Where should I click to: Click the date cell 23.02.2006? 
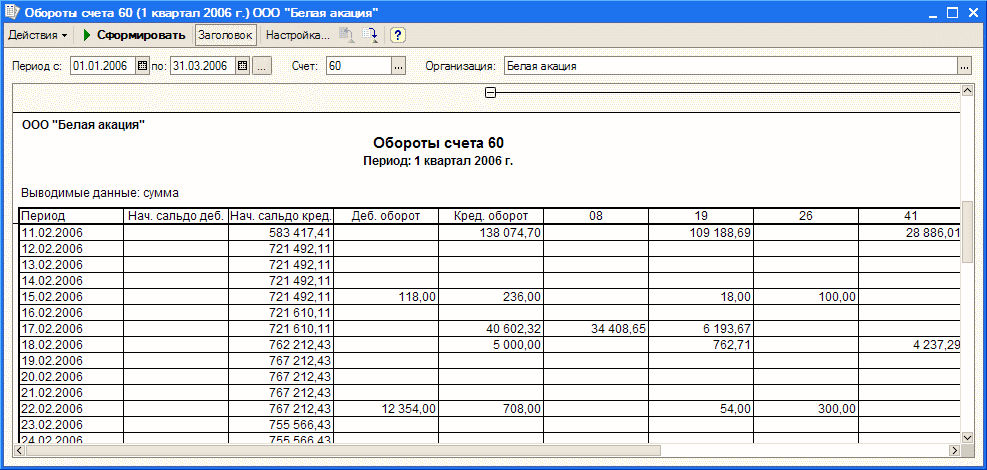[x=70, y=425]
